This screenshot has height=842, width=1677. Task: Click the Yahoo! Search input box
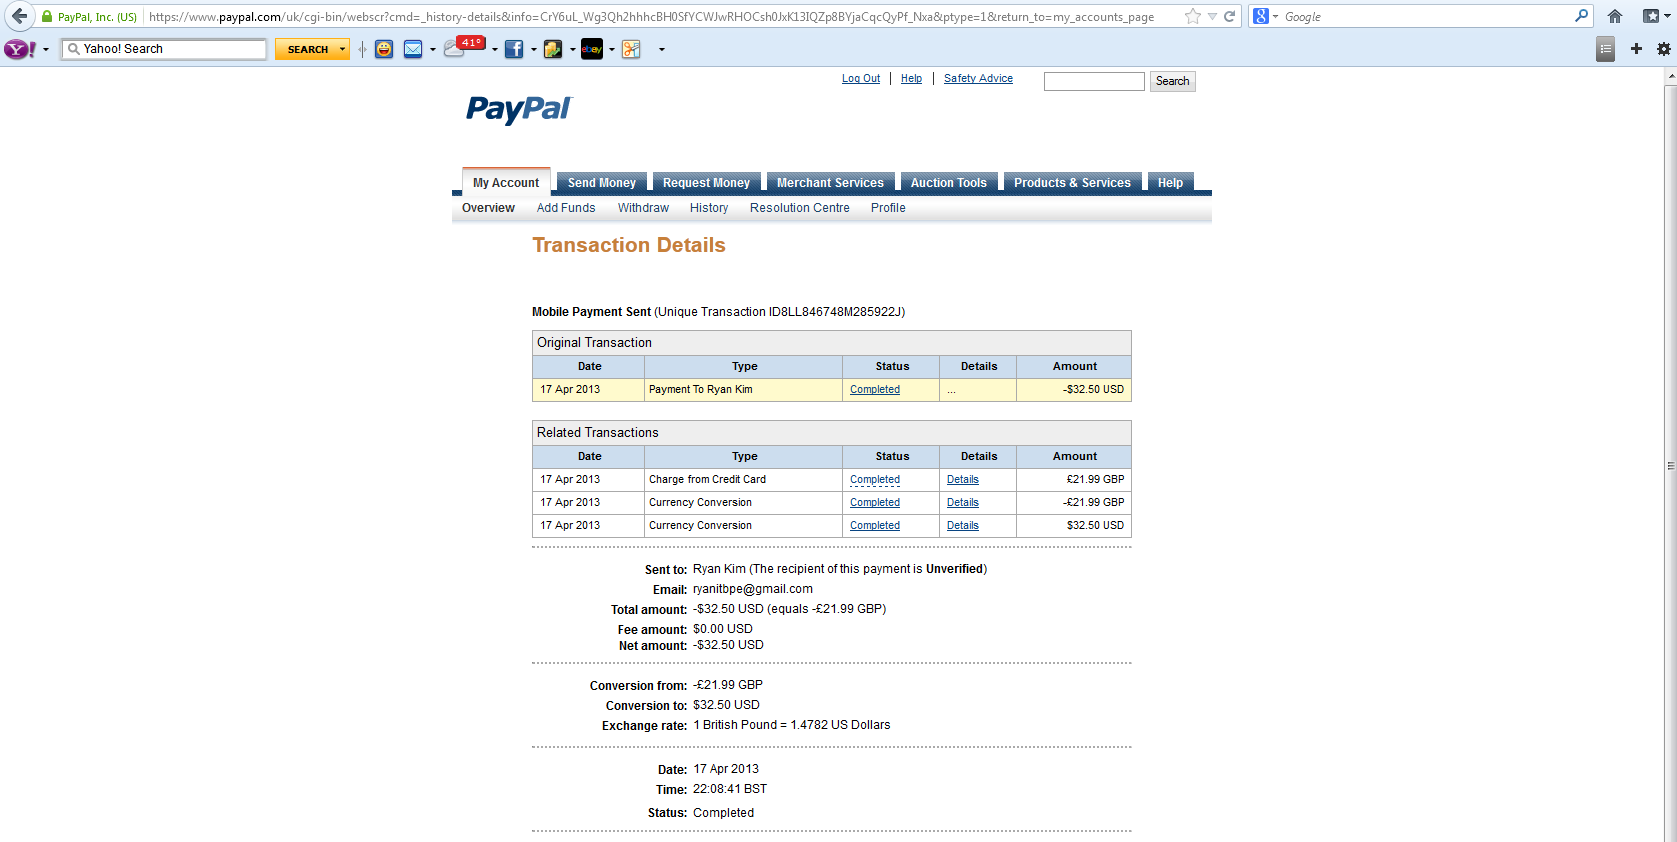164,49
